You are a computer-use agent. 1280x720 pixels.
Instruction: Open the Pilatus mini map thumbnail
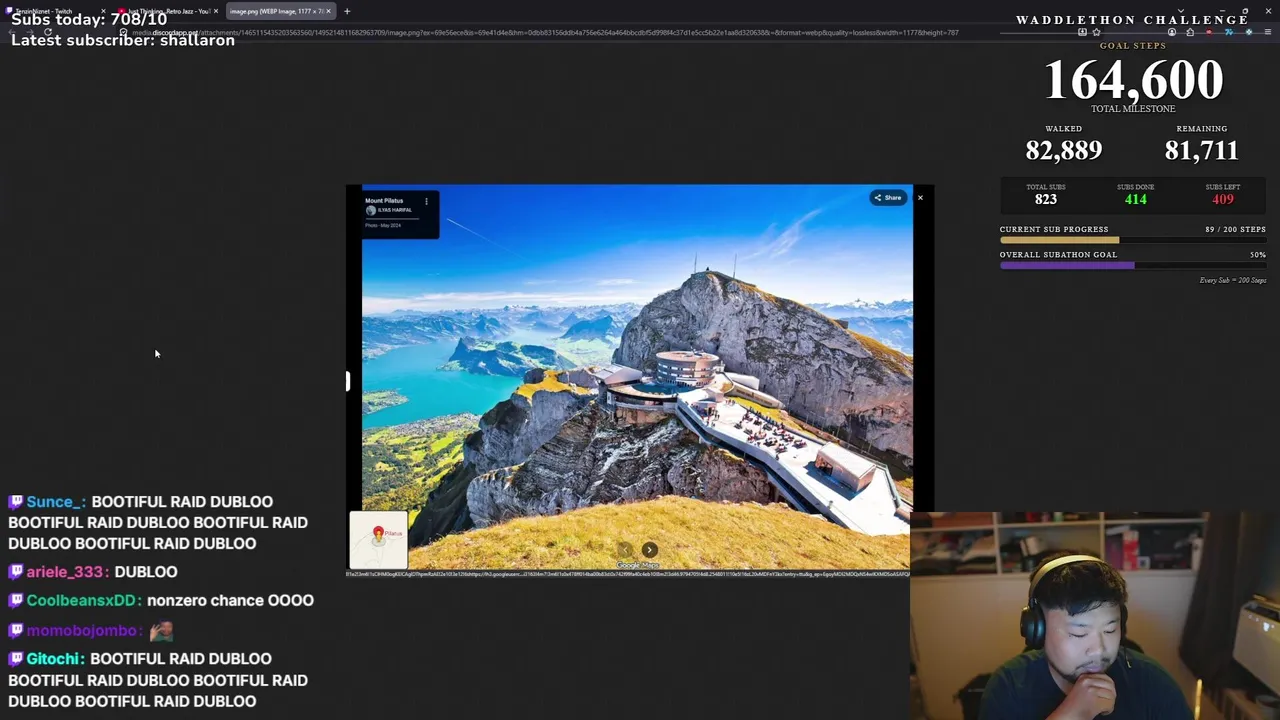point(378,540)
